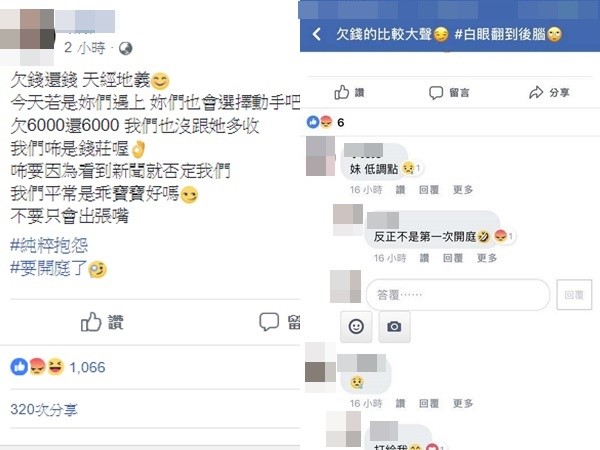Expand 更多 under the crying emoji comment
Screen dimensions: 600x450
click(463, 403)
